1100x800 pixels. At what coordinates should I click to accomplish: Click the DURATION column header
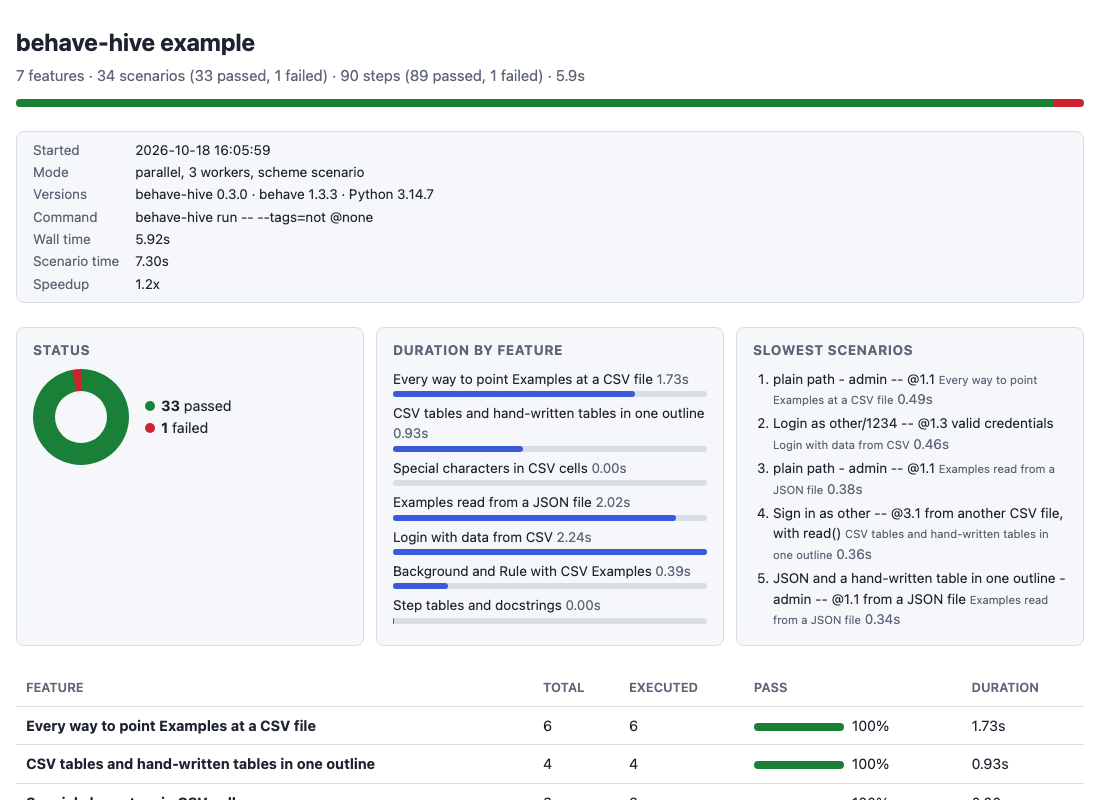click(1005, 688)
